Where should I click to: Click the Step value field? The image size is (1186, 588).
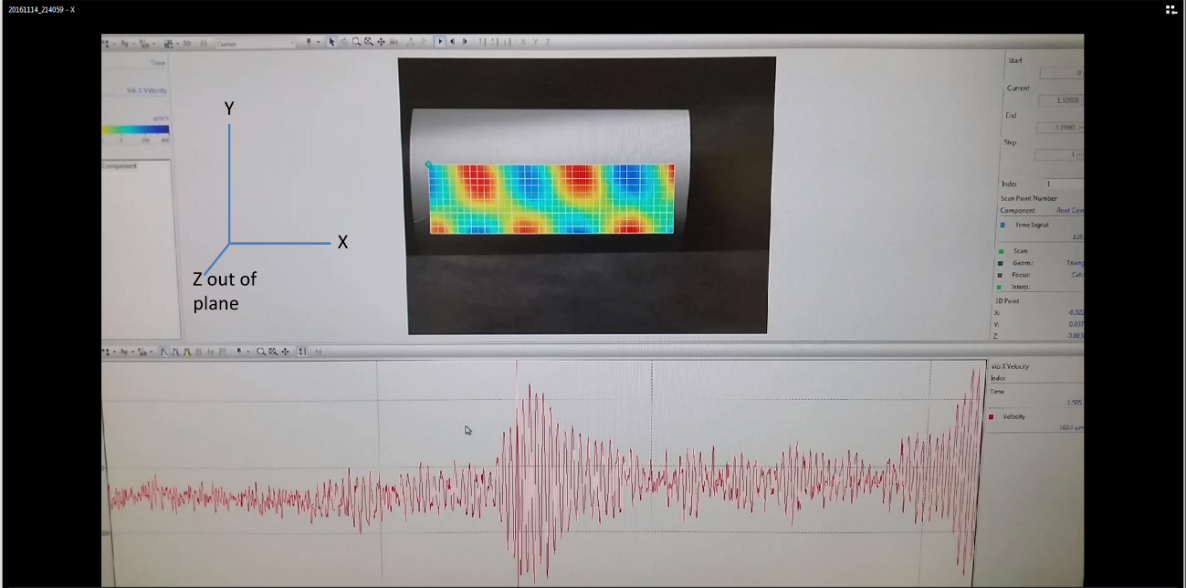[1059, 155]
